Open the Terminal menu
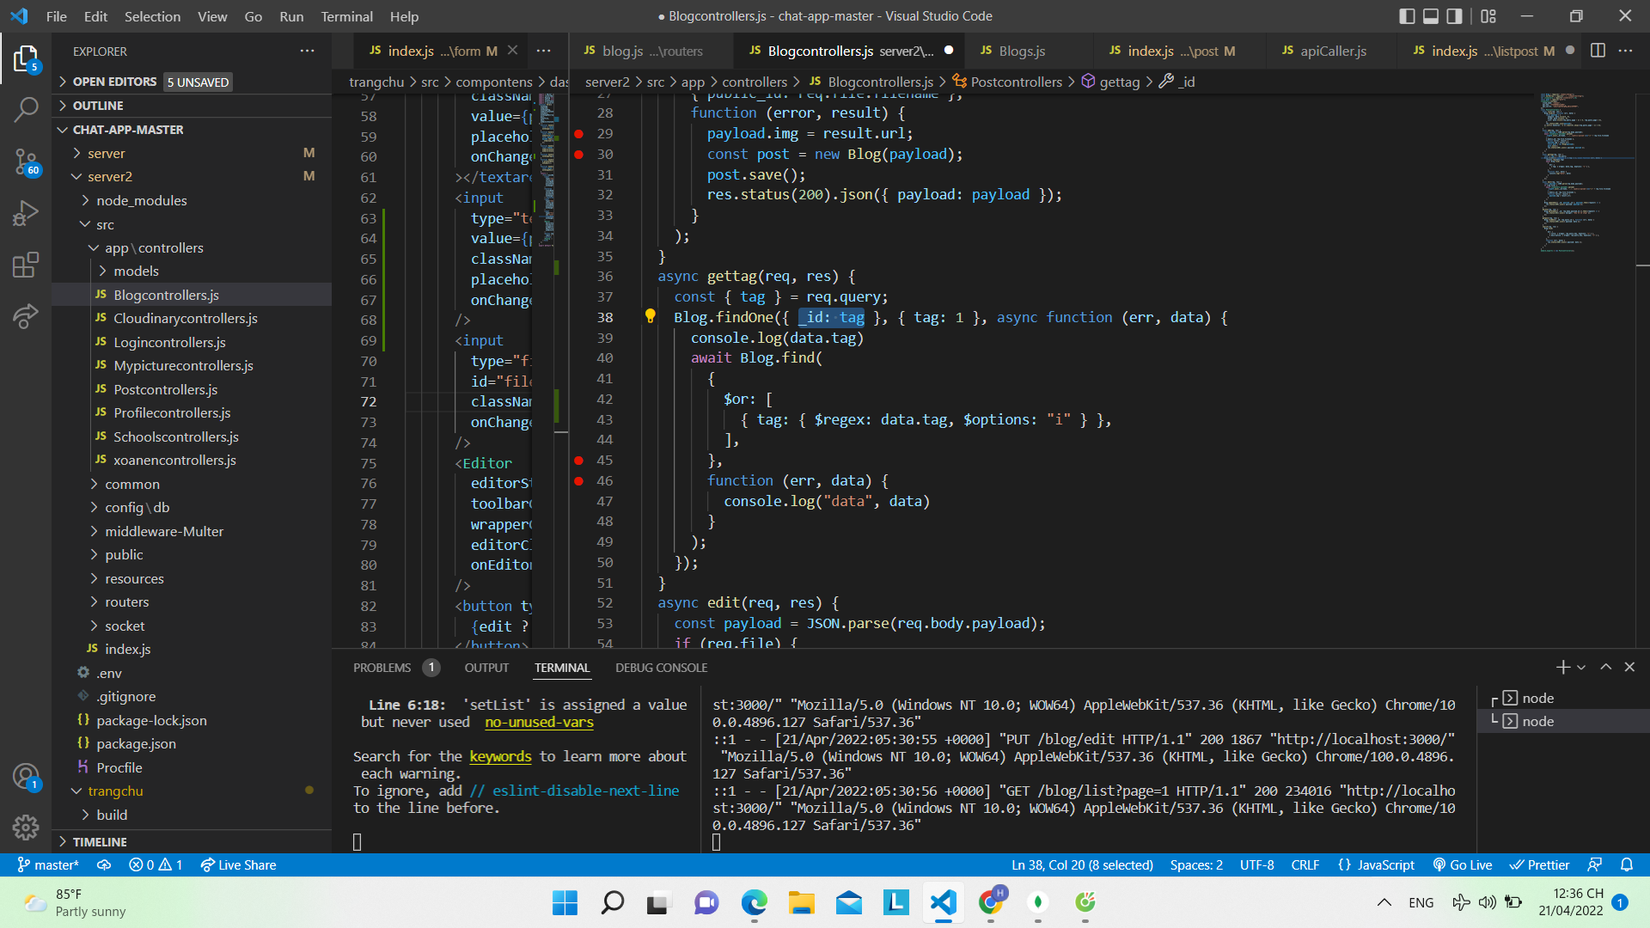This screenshot has height=928, width=1650. tap(346, 16)
